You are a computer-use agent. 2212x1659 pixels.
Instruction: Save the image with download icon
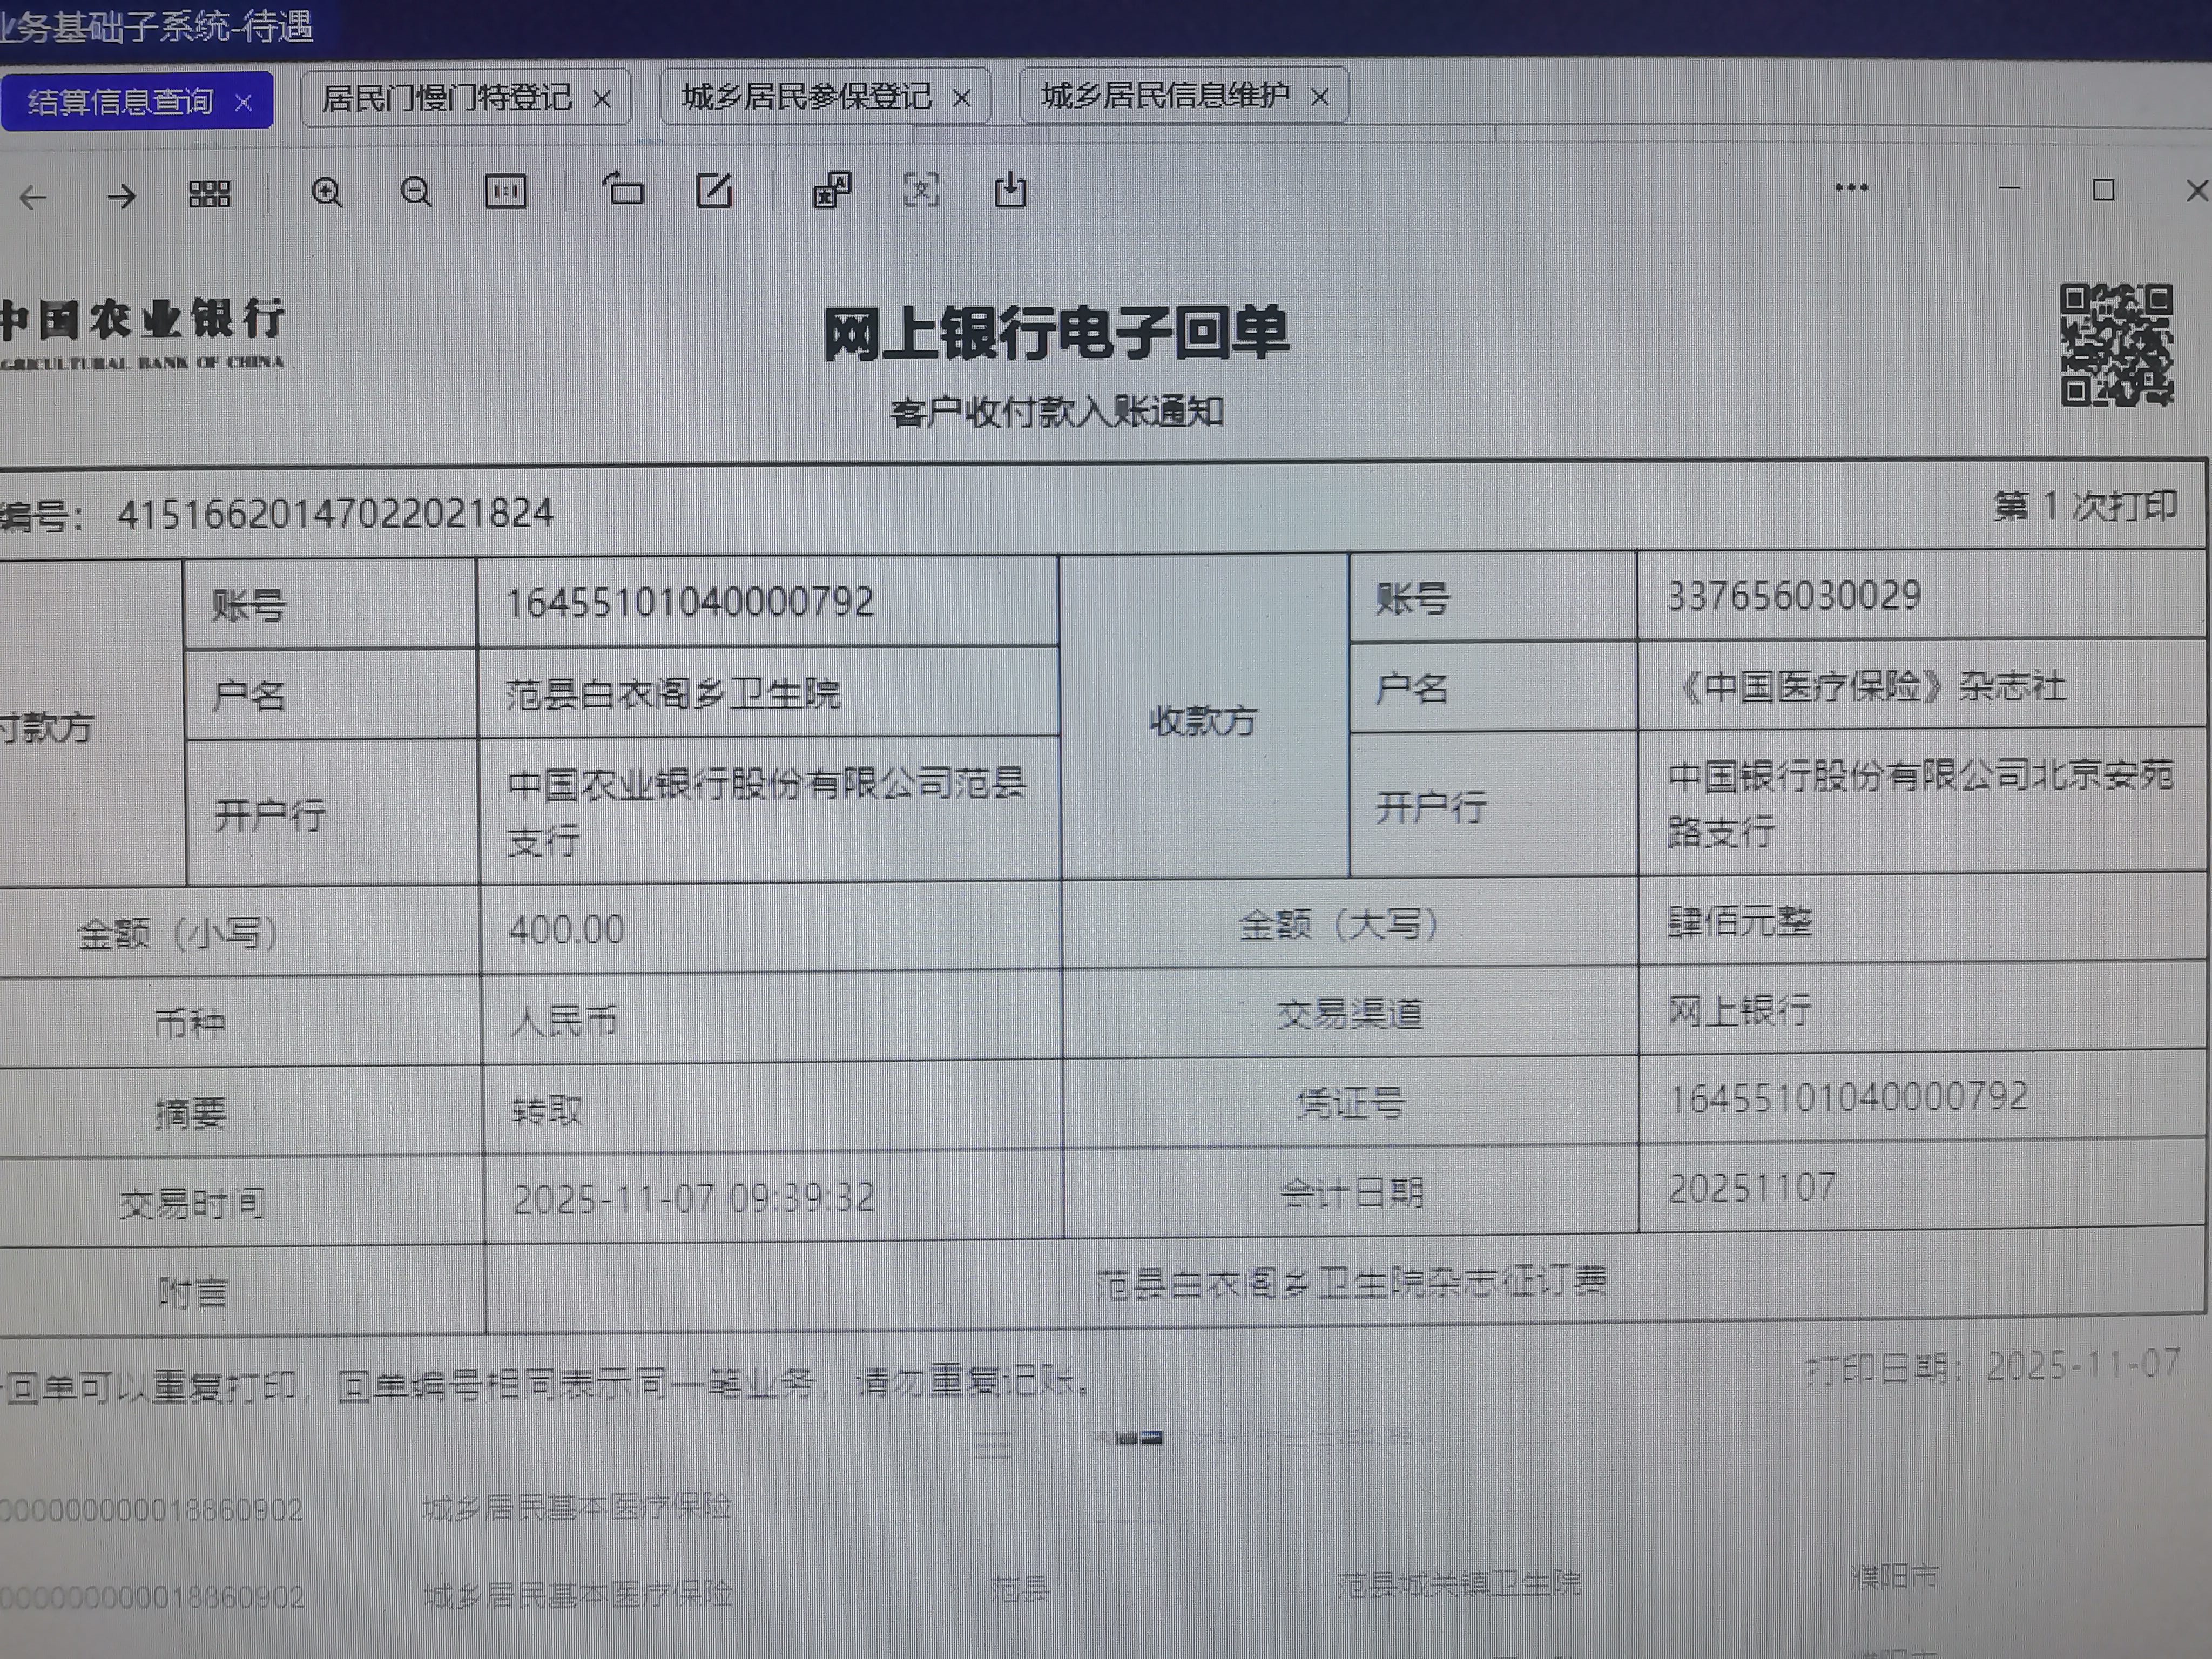tap(1010, 189)
